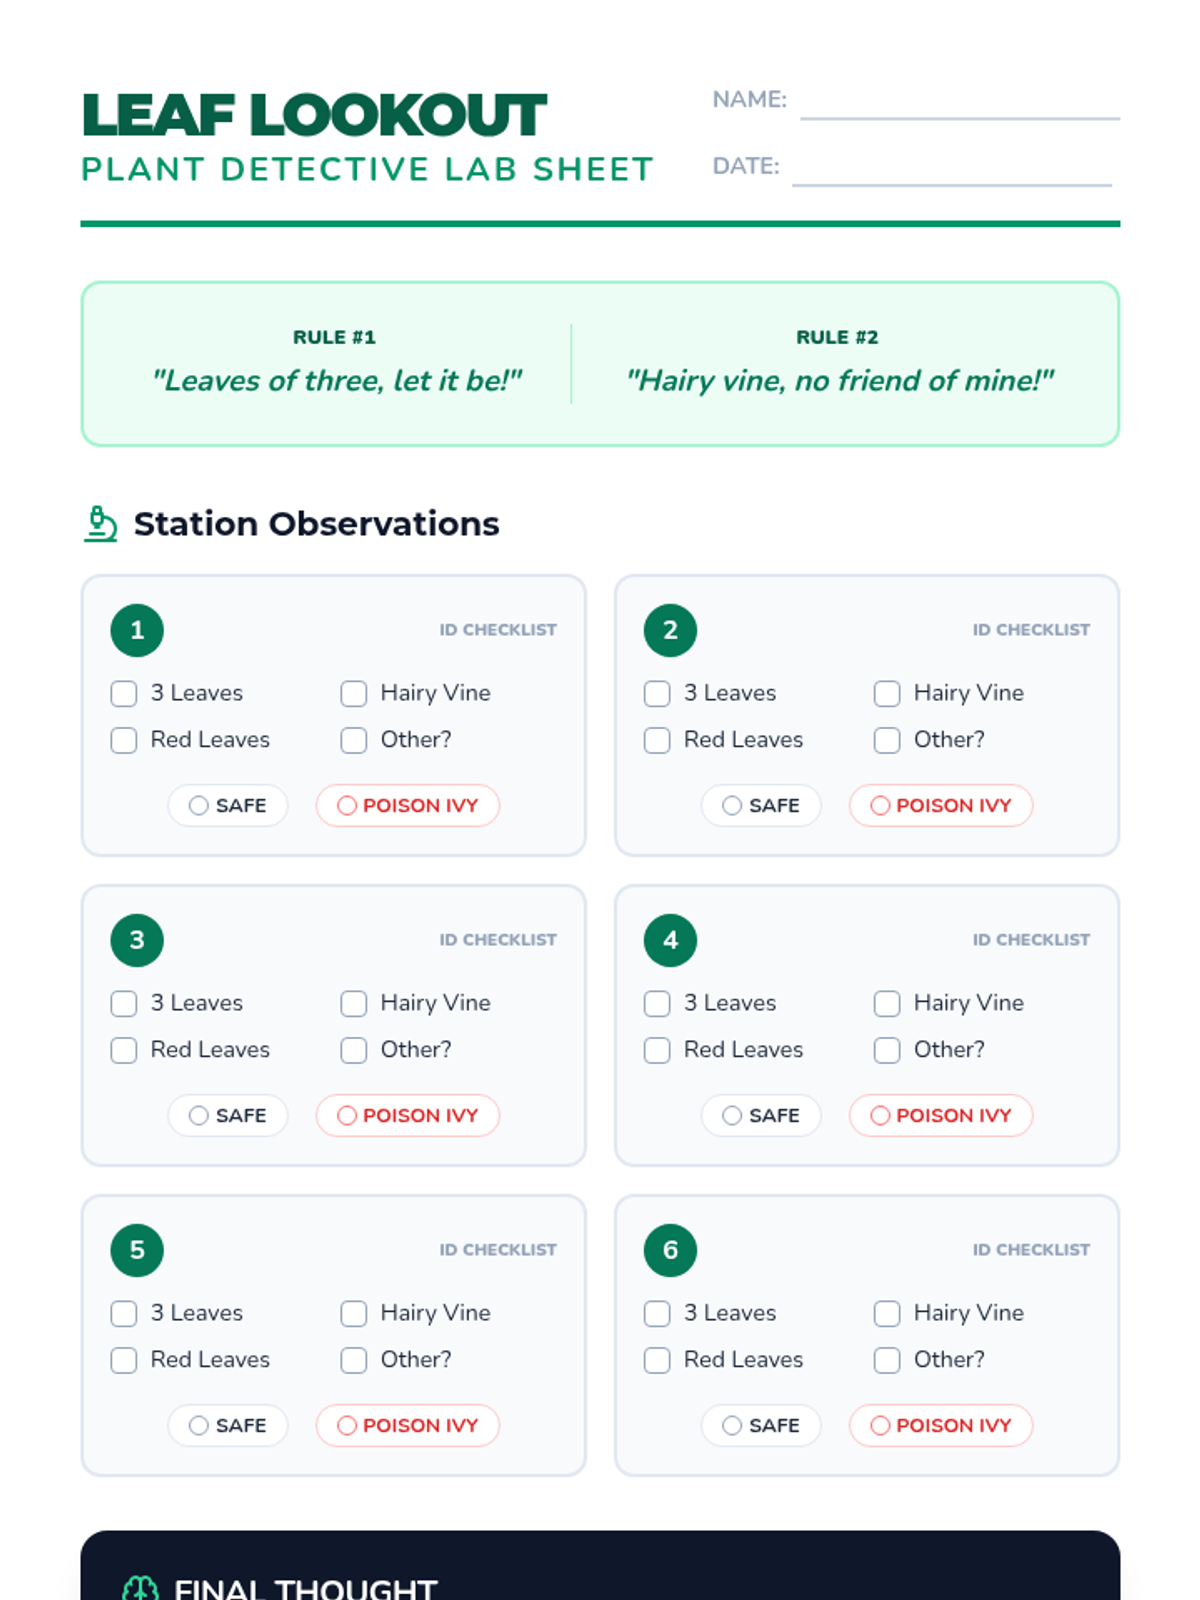Check 3 Leaves in station 1
Viewport: 1200px width, 1600px height.
(x=124, y=694)
